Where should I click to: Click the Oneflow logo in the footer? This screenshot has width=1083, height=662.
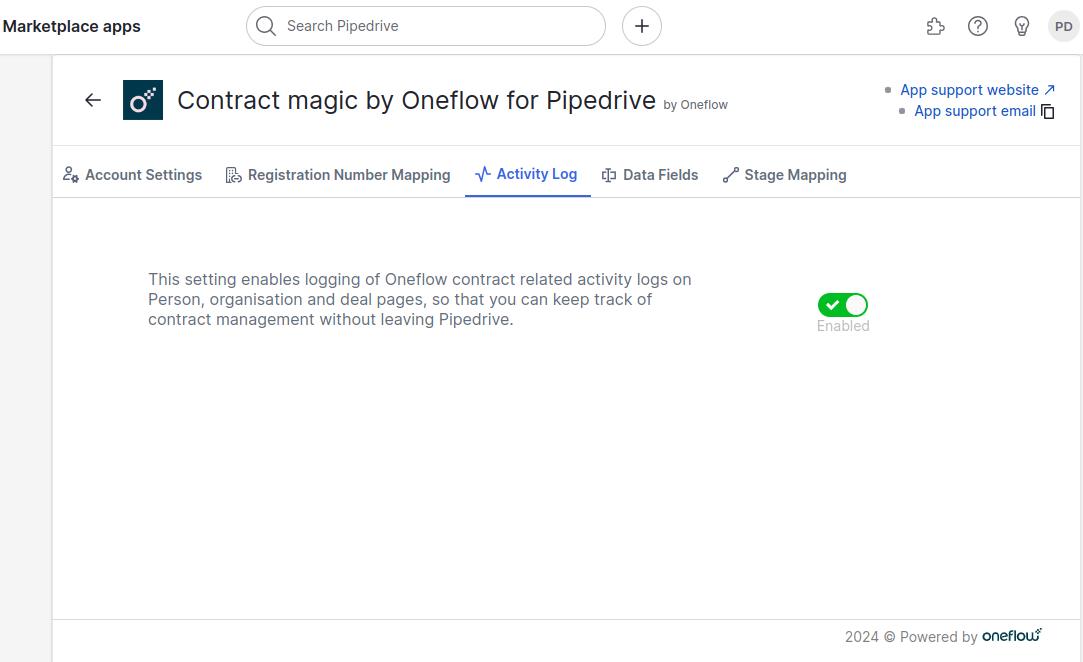(1012, 635)
